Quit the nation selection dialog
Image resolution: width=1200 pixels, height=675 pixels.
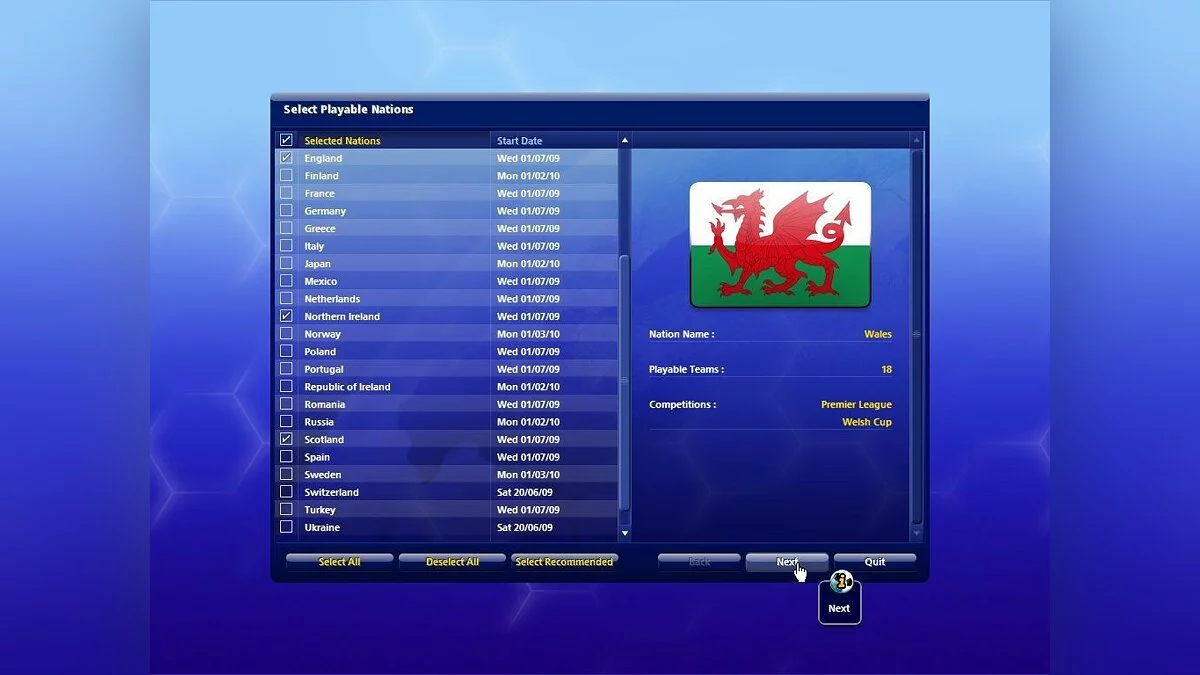(875, 562)
